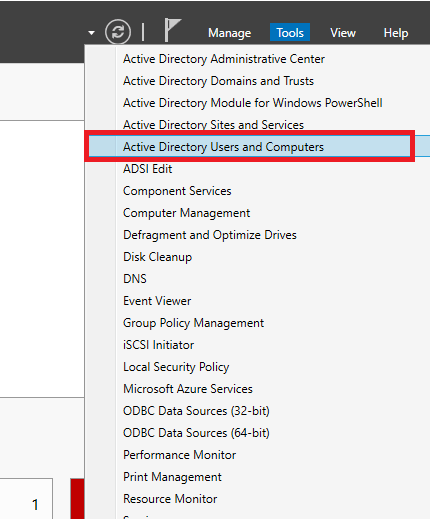Open Group Policy Management
Screen dimensions: 430x519
point(193,323)
